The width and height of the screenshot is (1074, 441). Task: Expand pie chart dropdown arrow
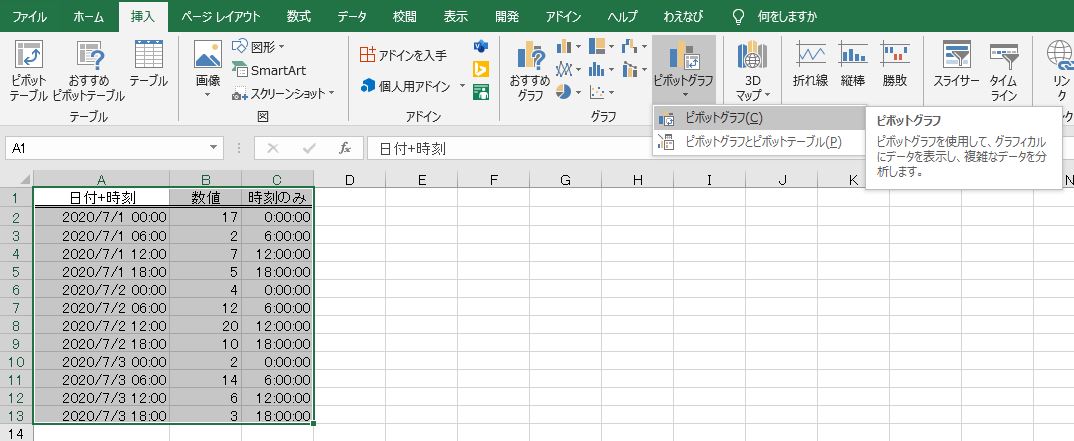tap(579, 92)
